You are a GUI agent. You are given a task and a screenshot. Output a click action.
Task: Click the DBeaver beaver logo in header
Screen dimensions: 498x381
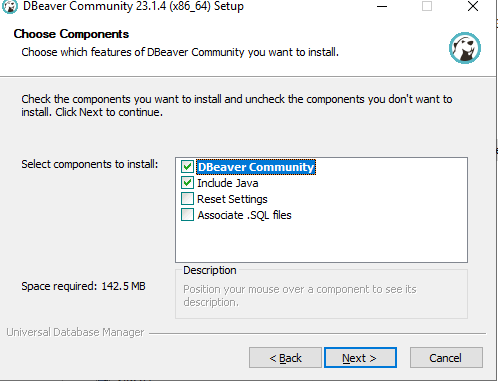pyautogui.click(x=465, y=48)
